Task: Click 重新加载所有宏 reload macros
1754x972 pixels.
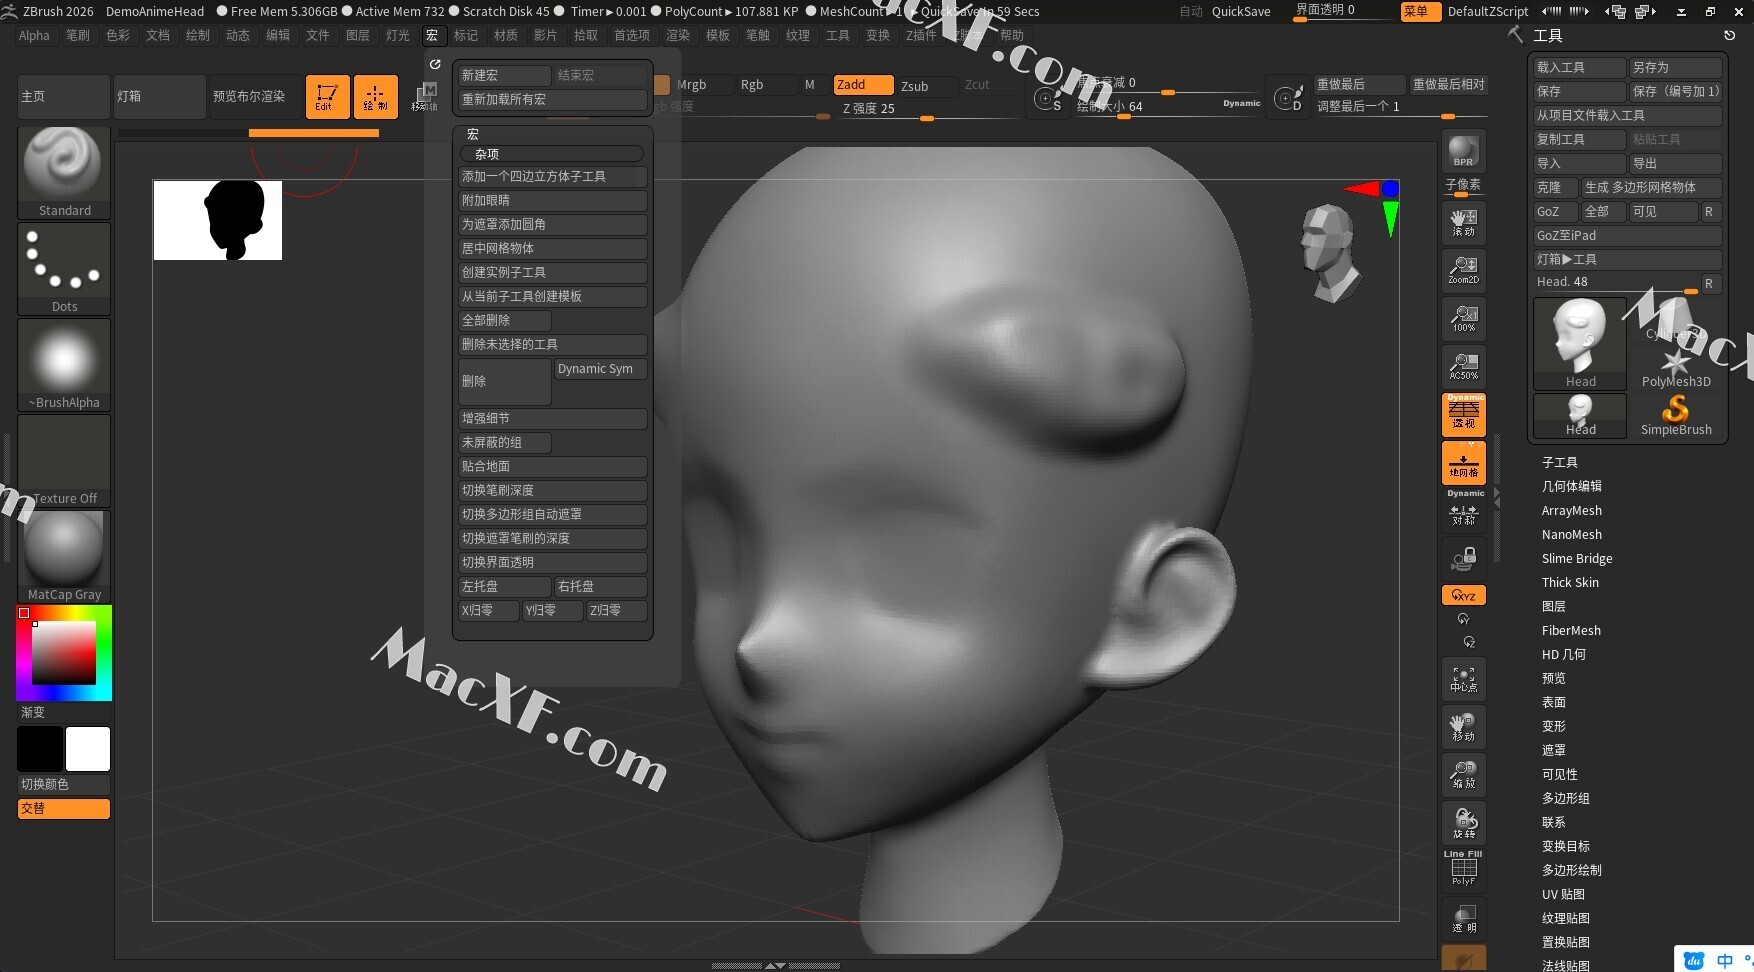Action: pos(552,99)
